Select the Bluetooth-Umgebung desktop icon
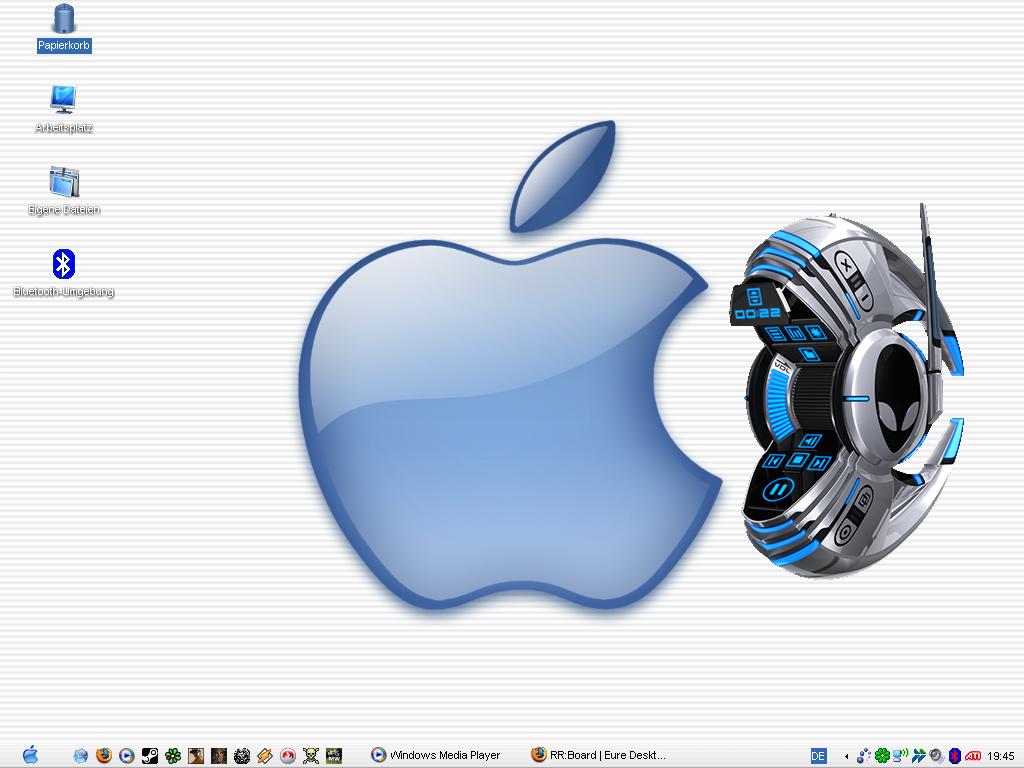Screen dimensions: 1024x768 pos(63,273)
